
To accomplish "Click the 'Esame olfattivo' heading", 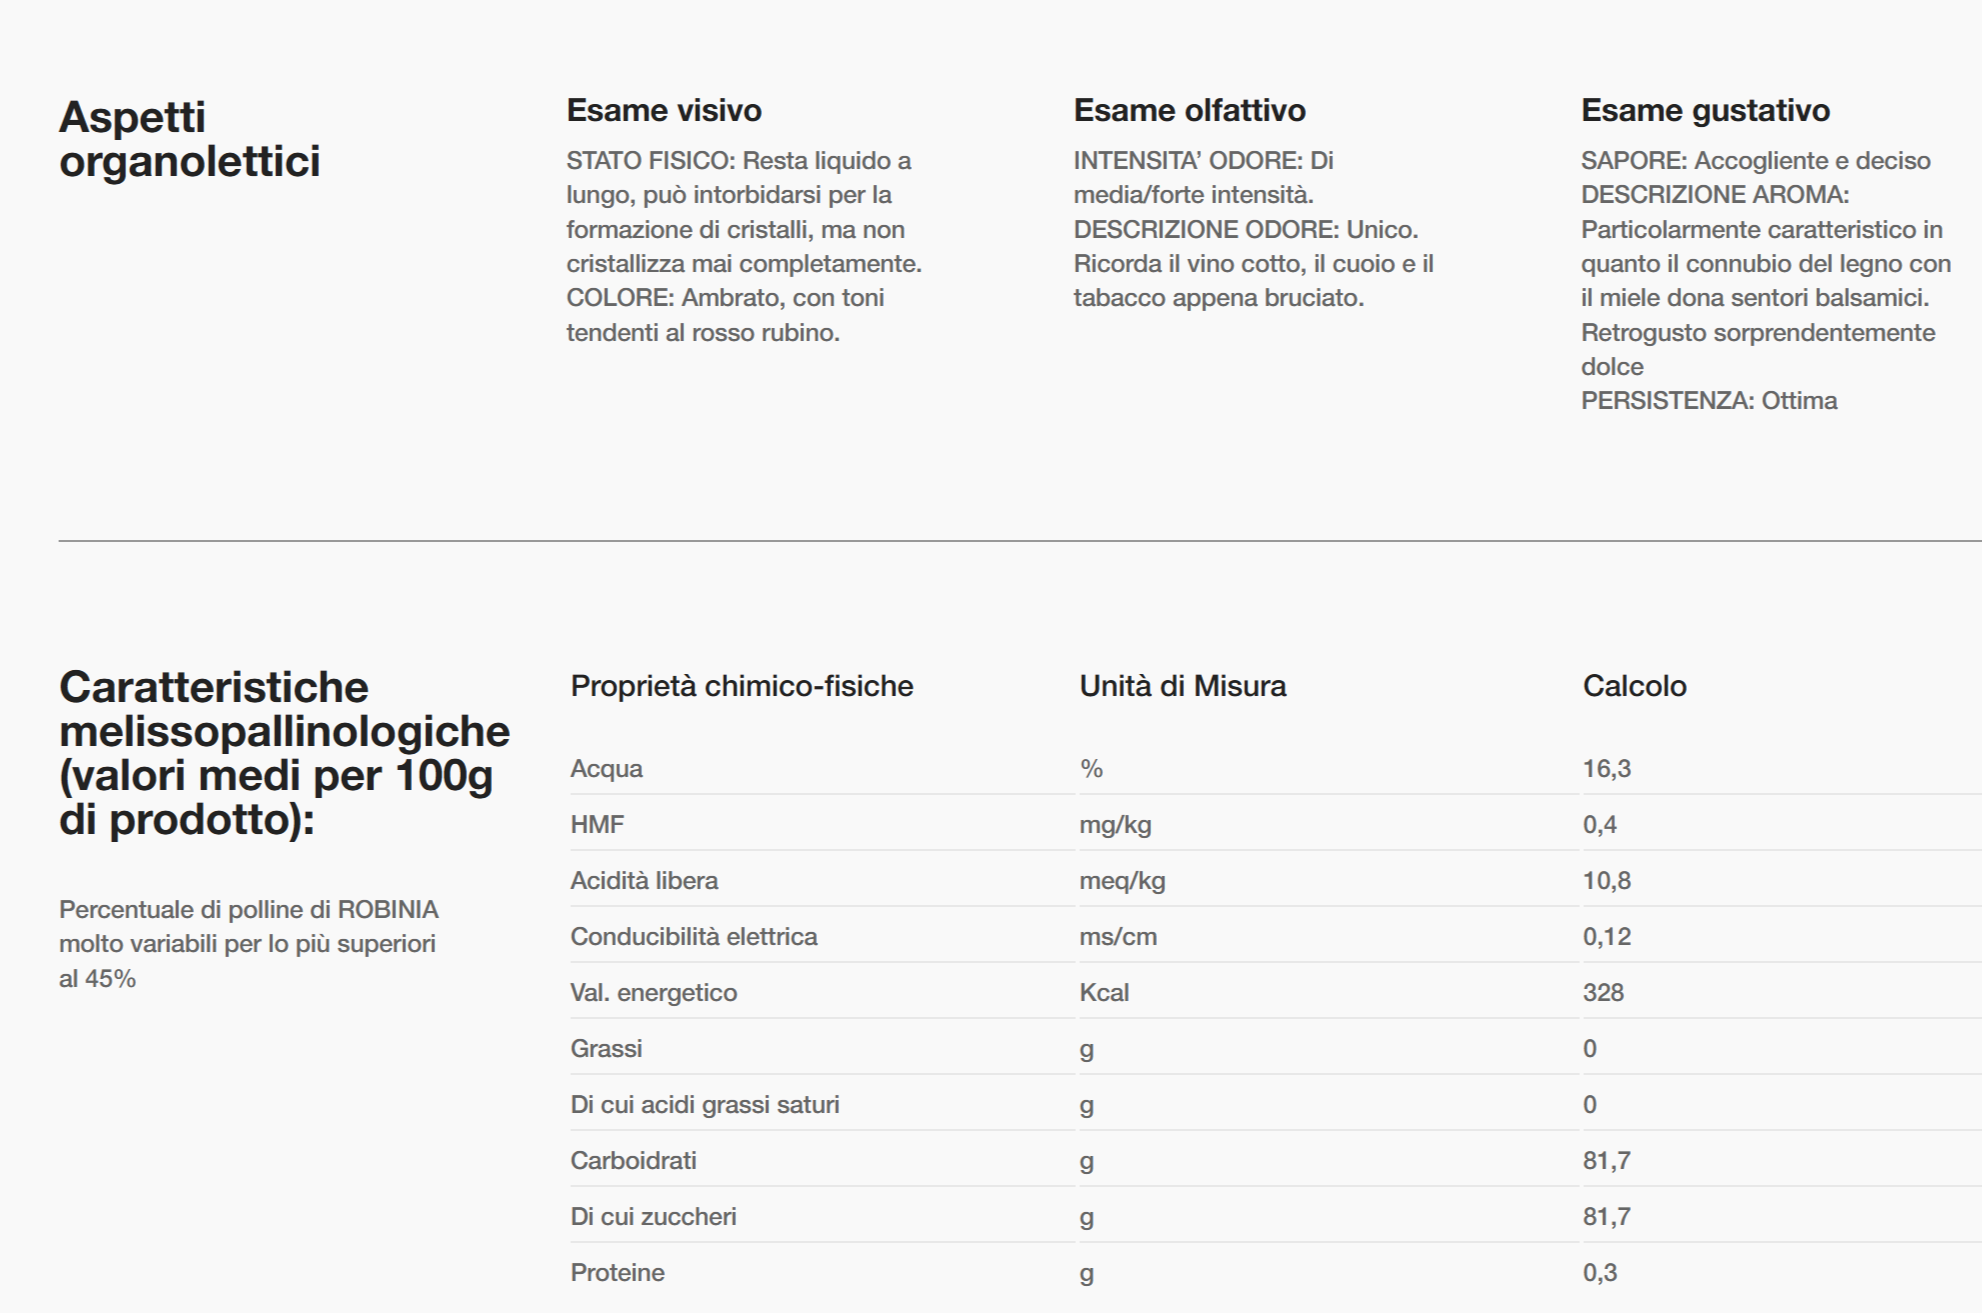I will click(x=1189, y=110).
